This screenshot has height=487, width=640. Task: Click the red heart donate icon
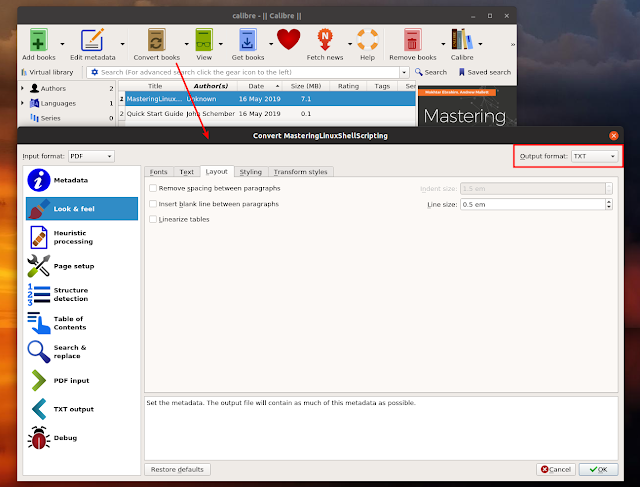[x=288, y=40]
